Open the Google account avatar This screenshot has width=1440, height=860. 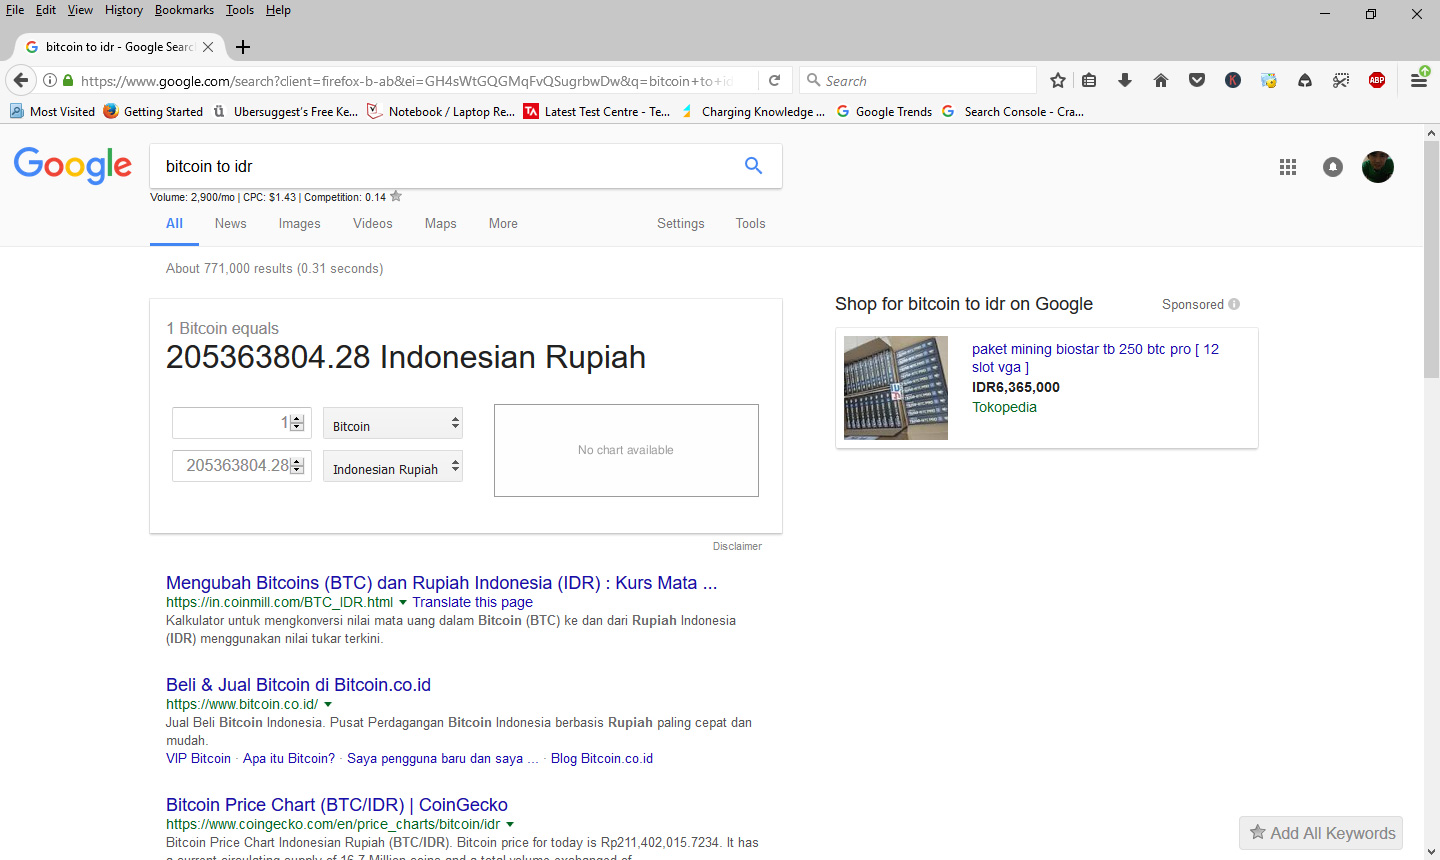[1378, 167]
